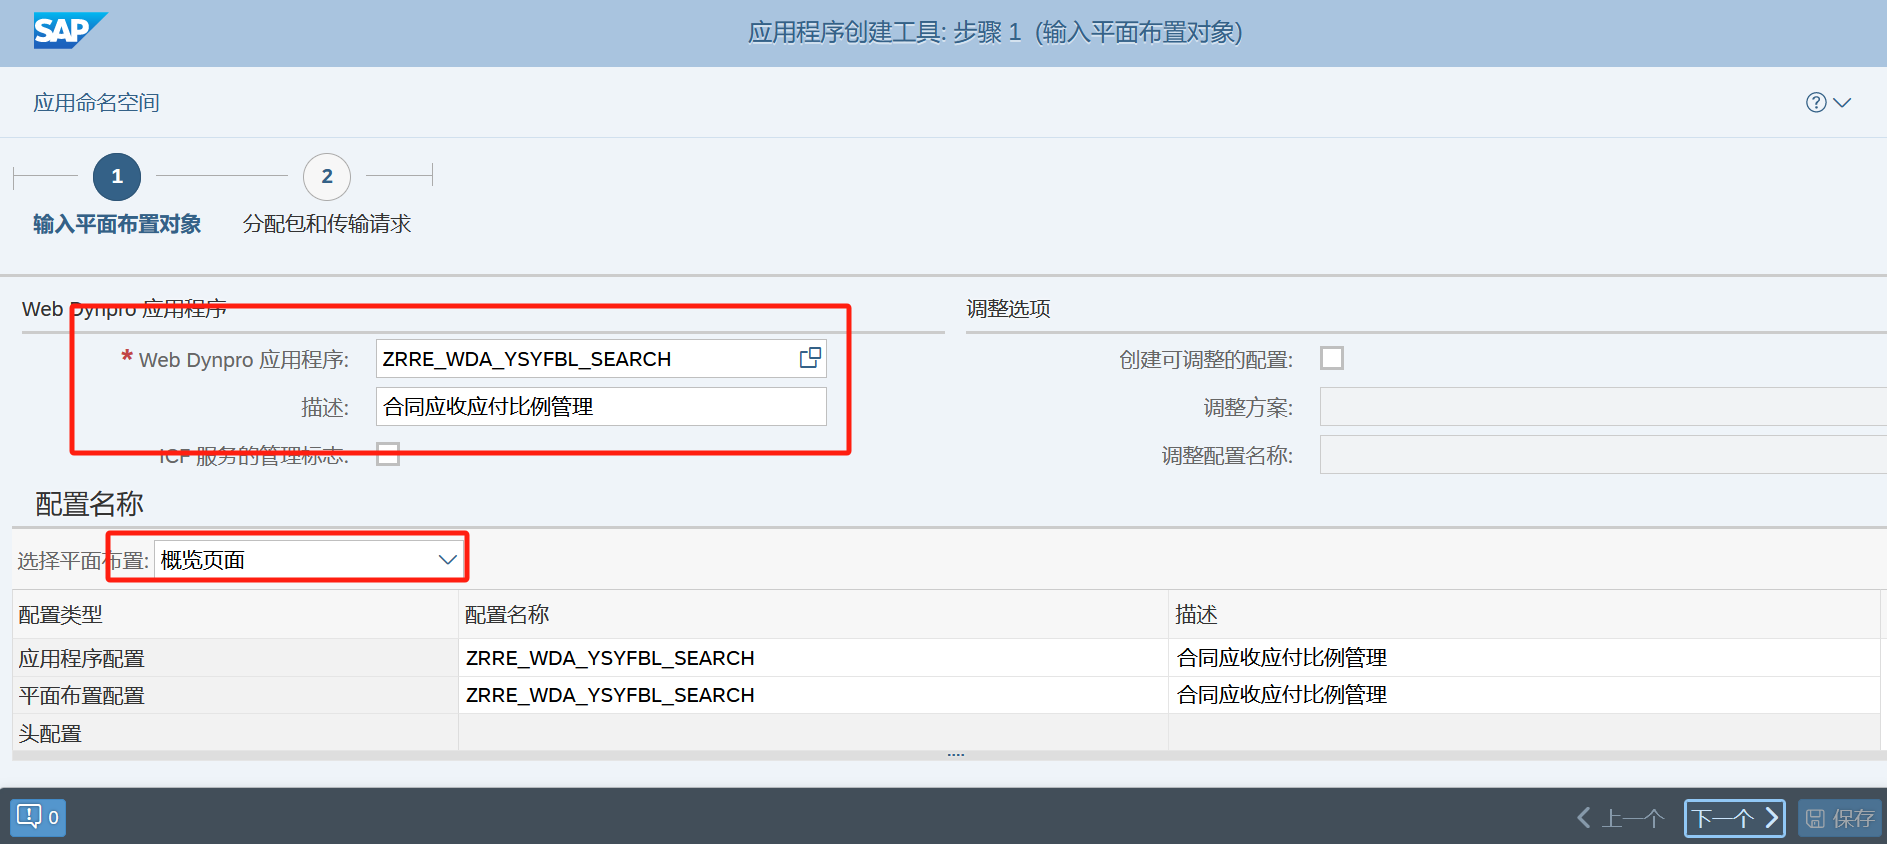The image size is (1887, 844).
Task: Click the 调整配置名称 input field
Action: (1603, 455)
